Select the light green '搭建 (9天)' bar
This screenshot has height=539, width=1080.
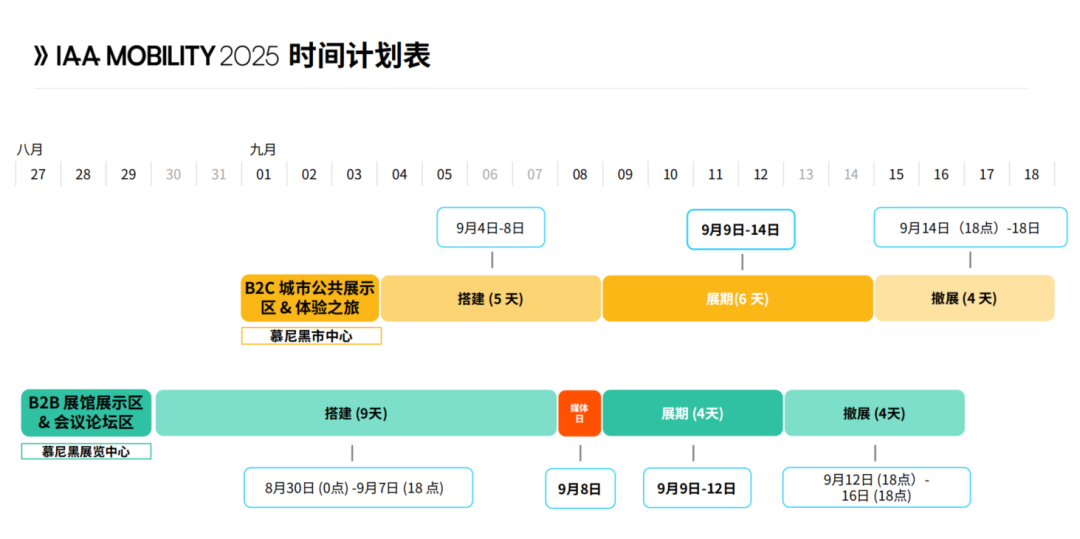356,413
